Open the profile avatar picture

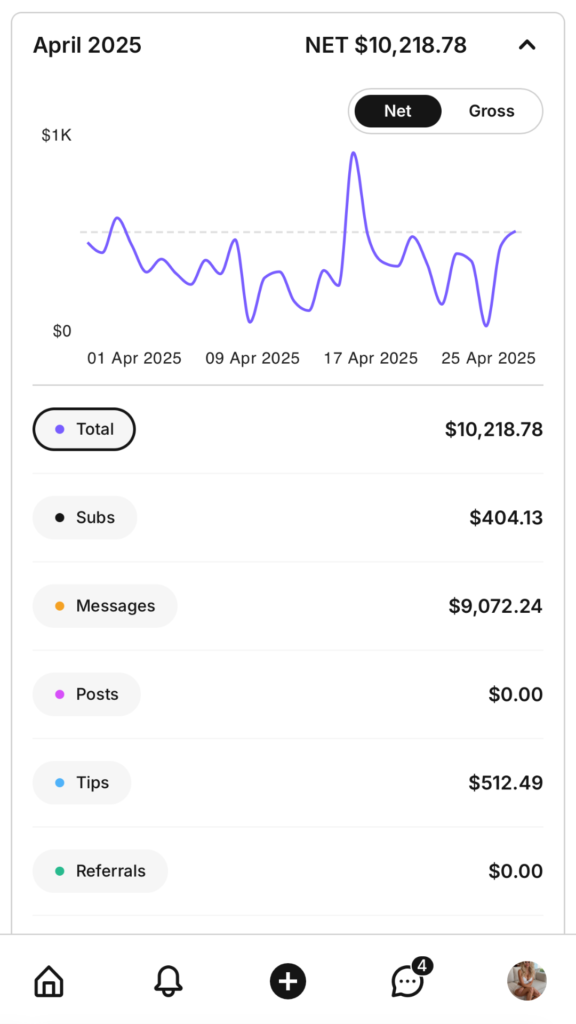[526, 981]
